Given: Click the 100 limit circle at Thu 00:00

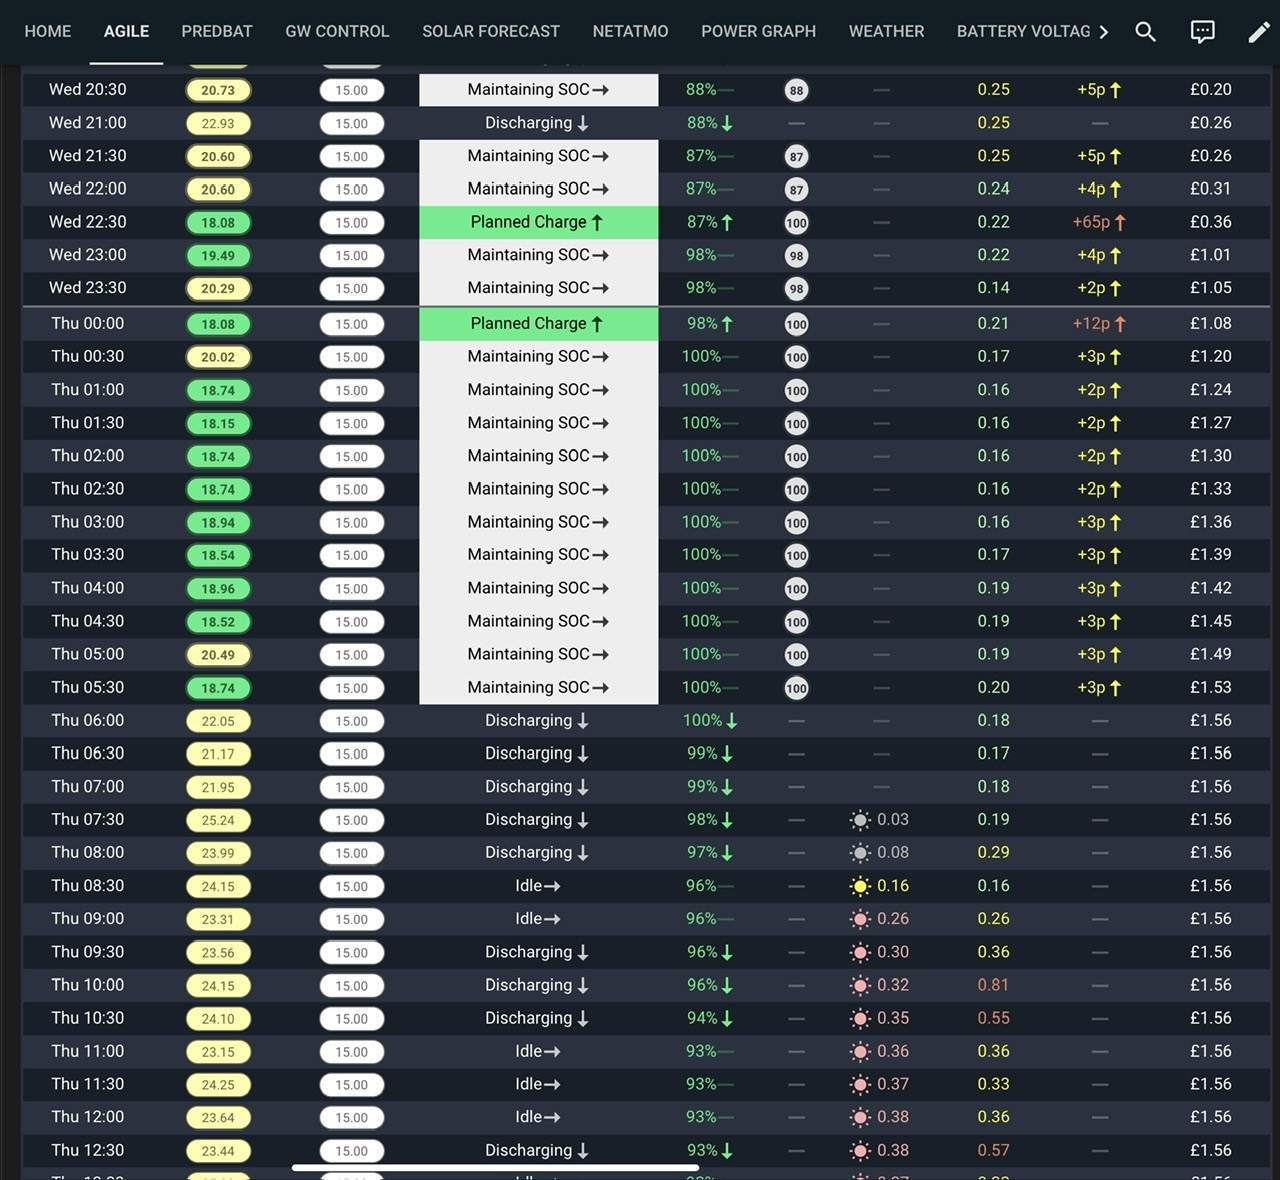Looking at the screenshot, I should (796, 324).
